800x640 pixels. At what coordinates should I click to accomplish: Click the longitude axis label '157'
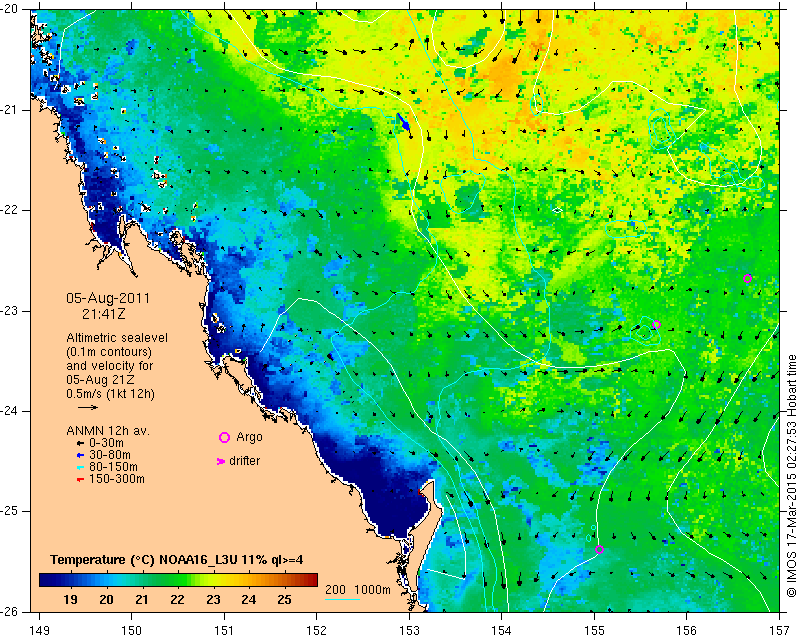coord(780,631)
